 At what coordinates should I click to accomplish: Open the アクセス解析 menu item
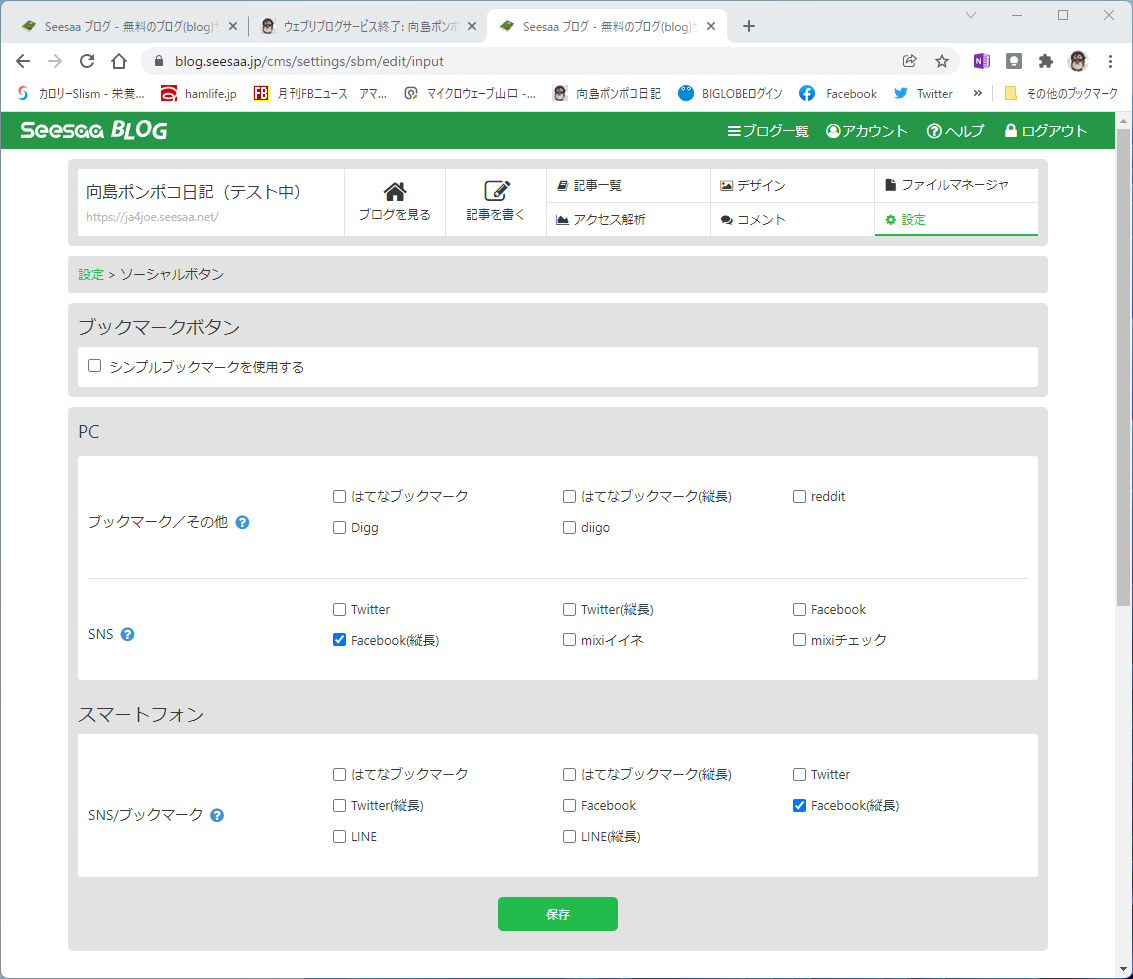click(629, 220)
